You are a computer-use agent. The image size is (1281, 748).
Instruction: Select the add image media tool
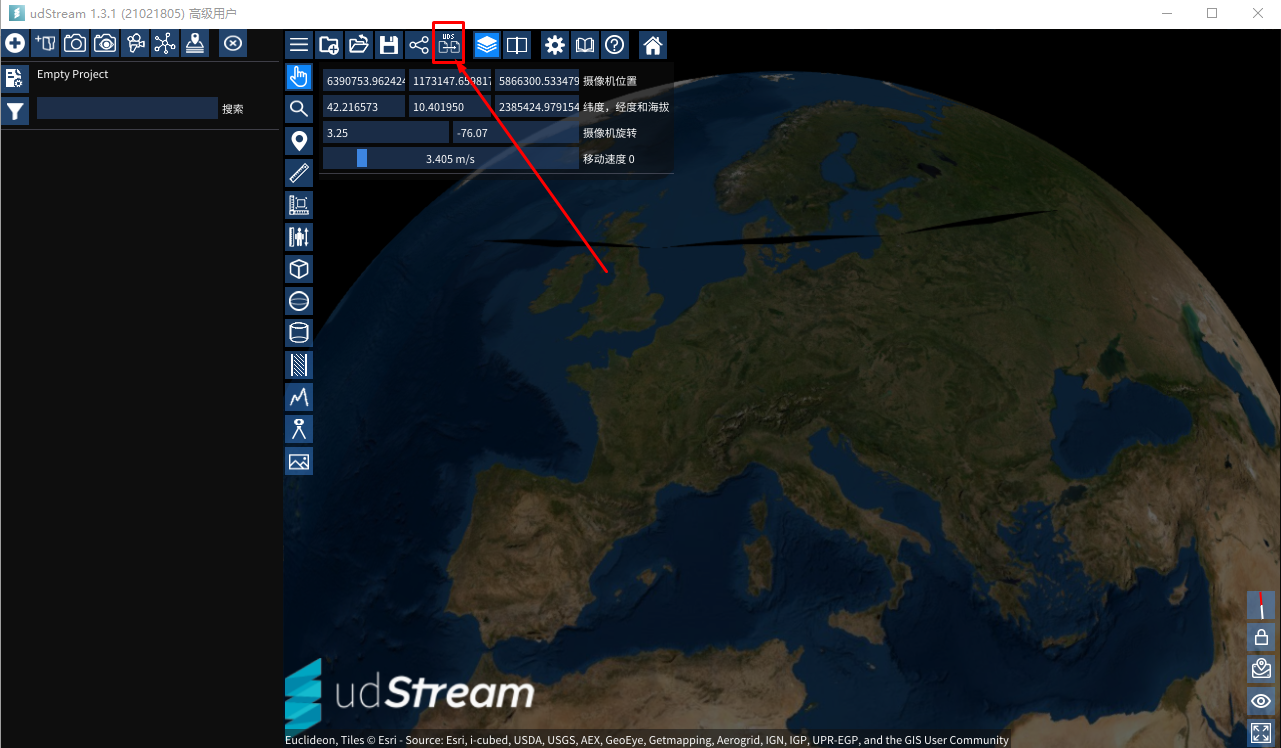pos(299,461)
